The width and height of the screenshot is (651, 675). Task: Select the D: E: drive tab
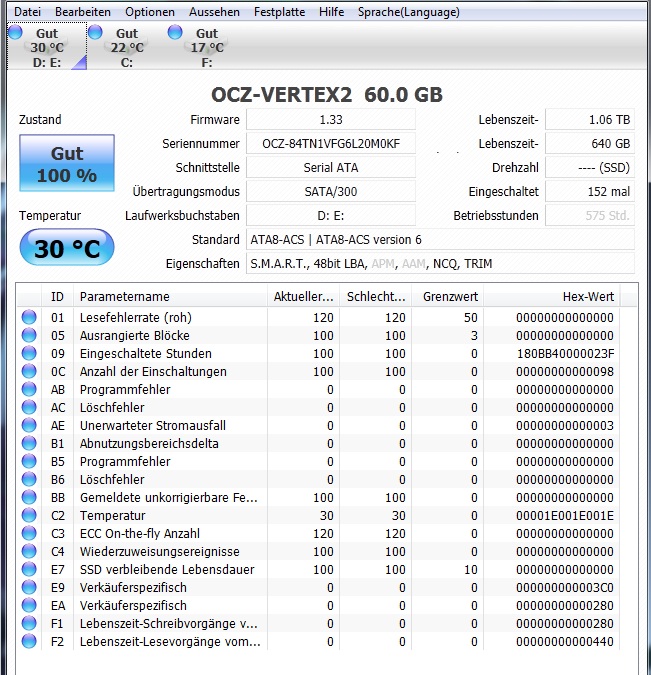click(x=47, y=47)
